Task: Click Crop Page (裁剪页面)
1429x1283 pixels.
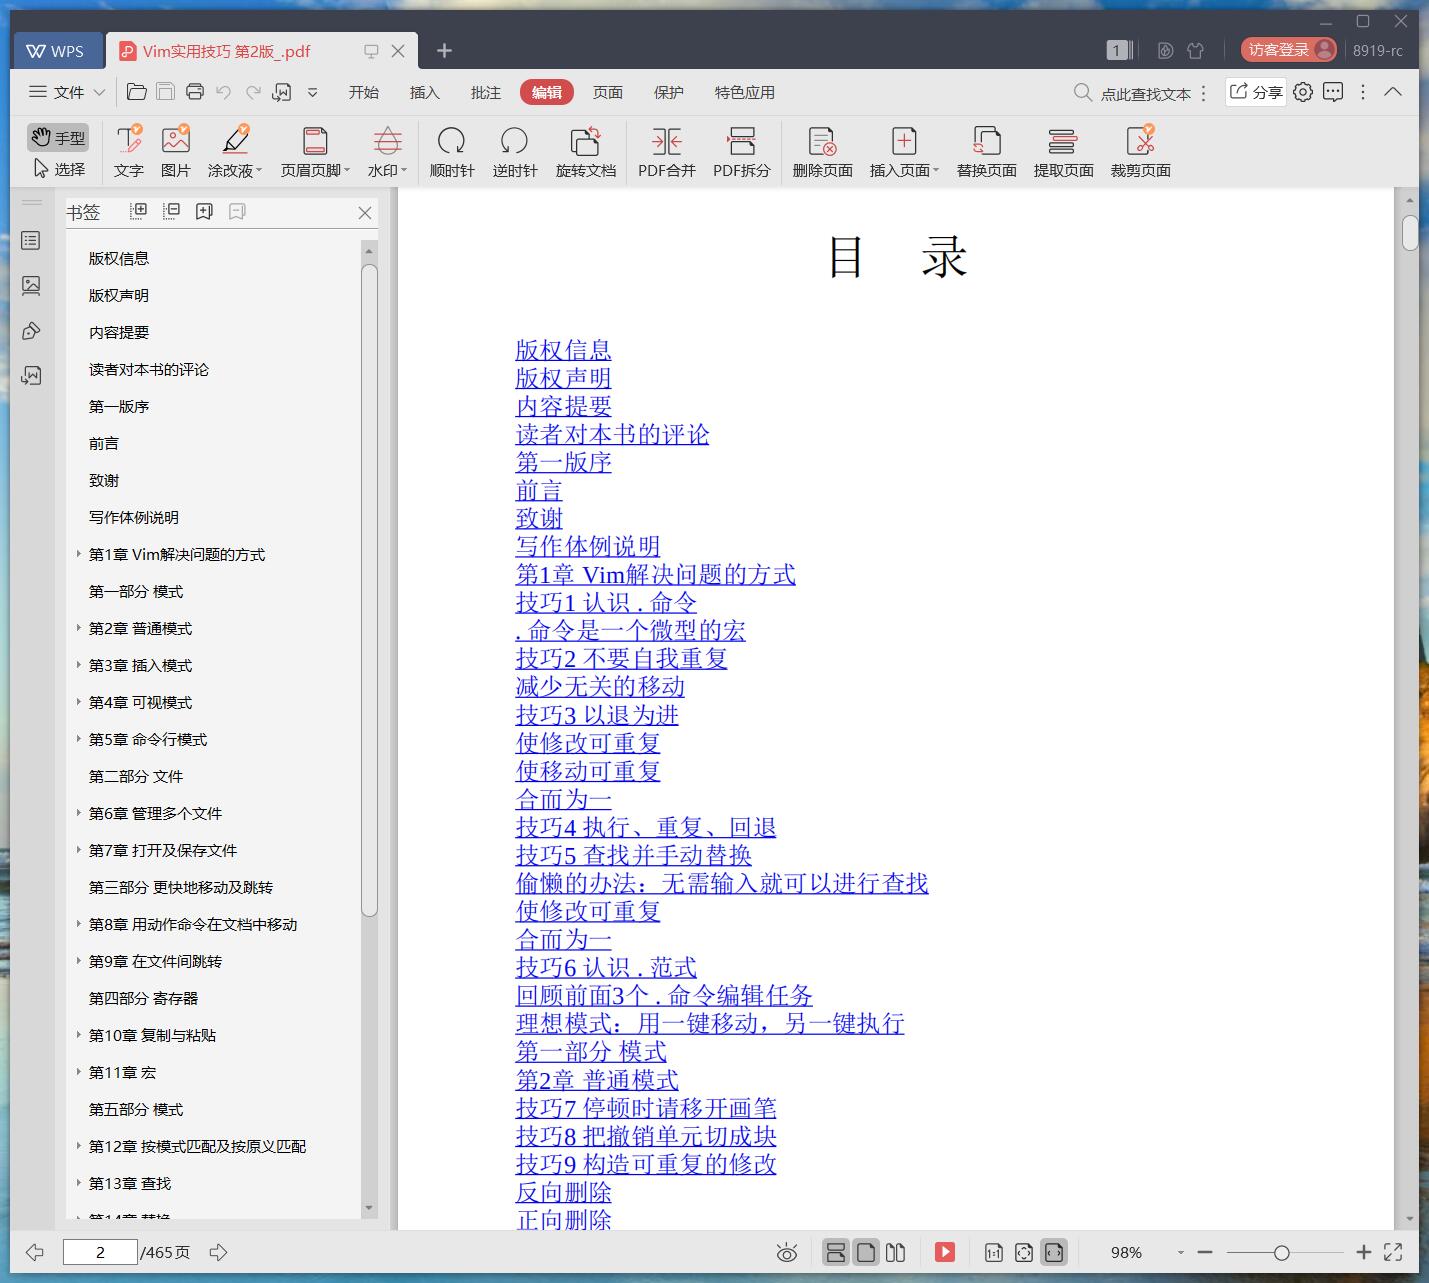Action: tap(1140, 152)
